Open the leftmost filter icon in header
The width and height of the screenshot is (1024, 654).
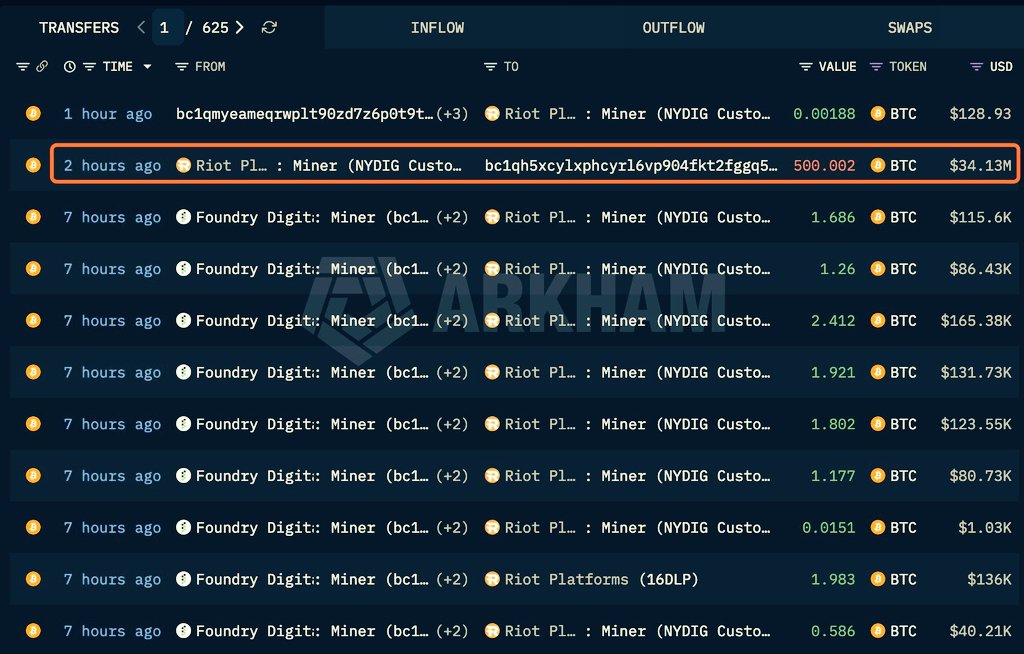point(23,67)
